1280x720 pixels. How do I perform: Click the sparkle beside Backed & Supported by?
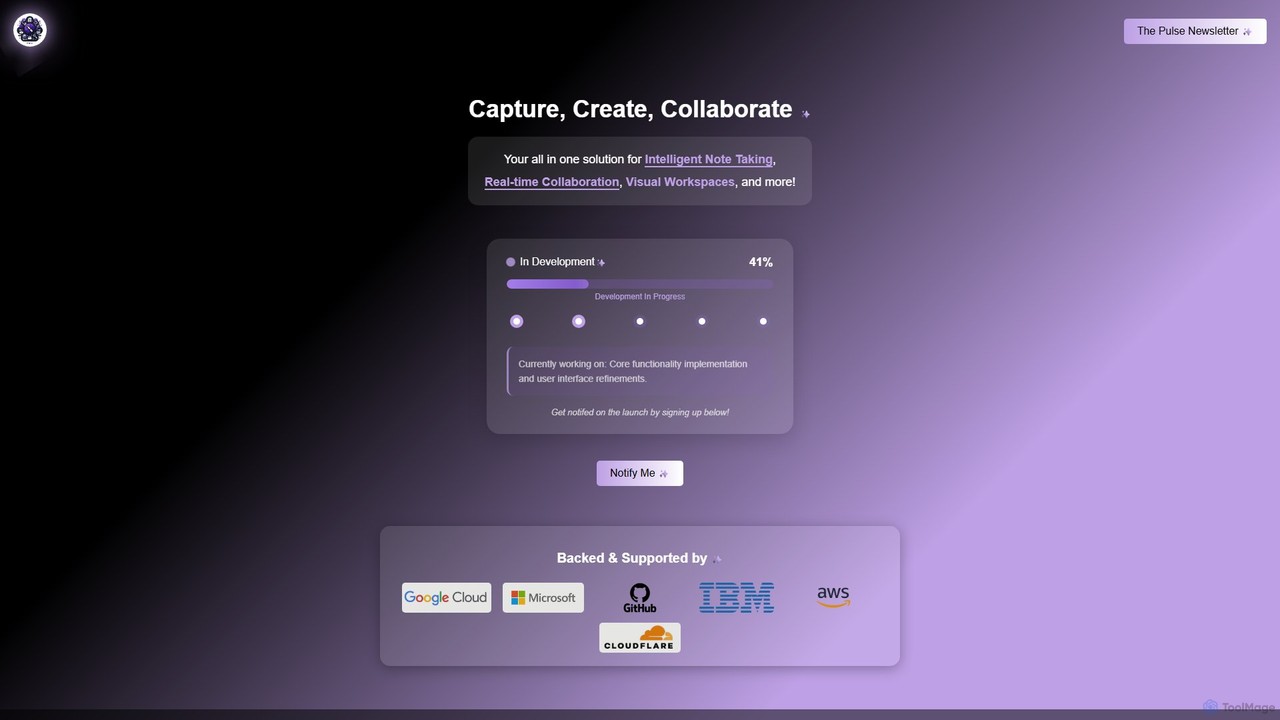[717, 560]
